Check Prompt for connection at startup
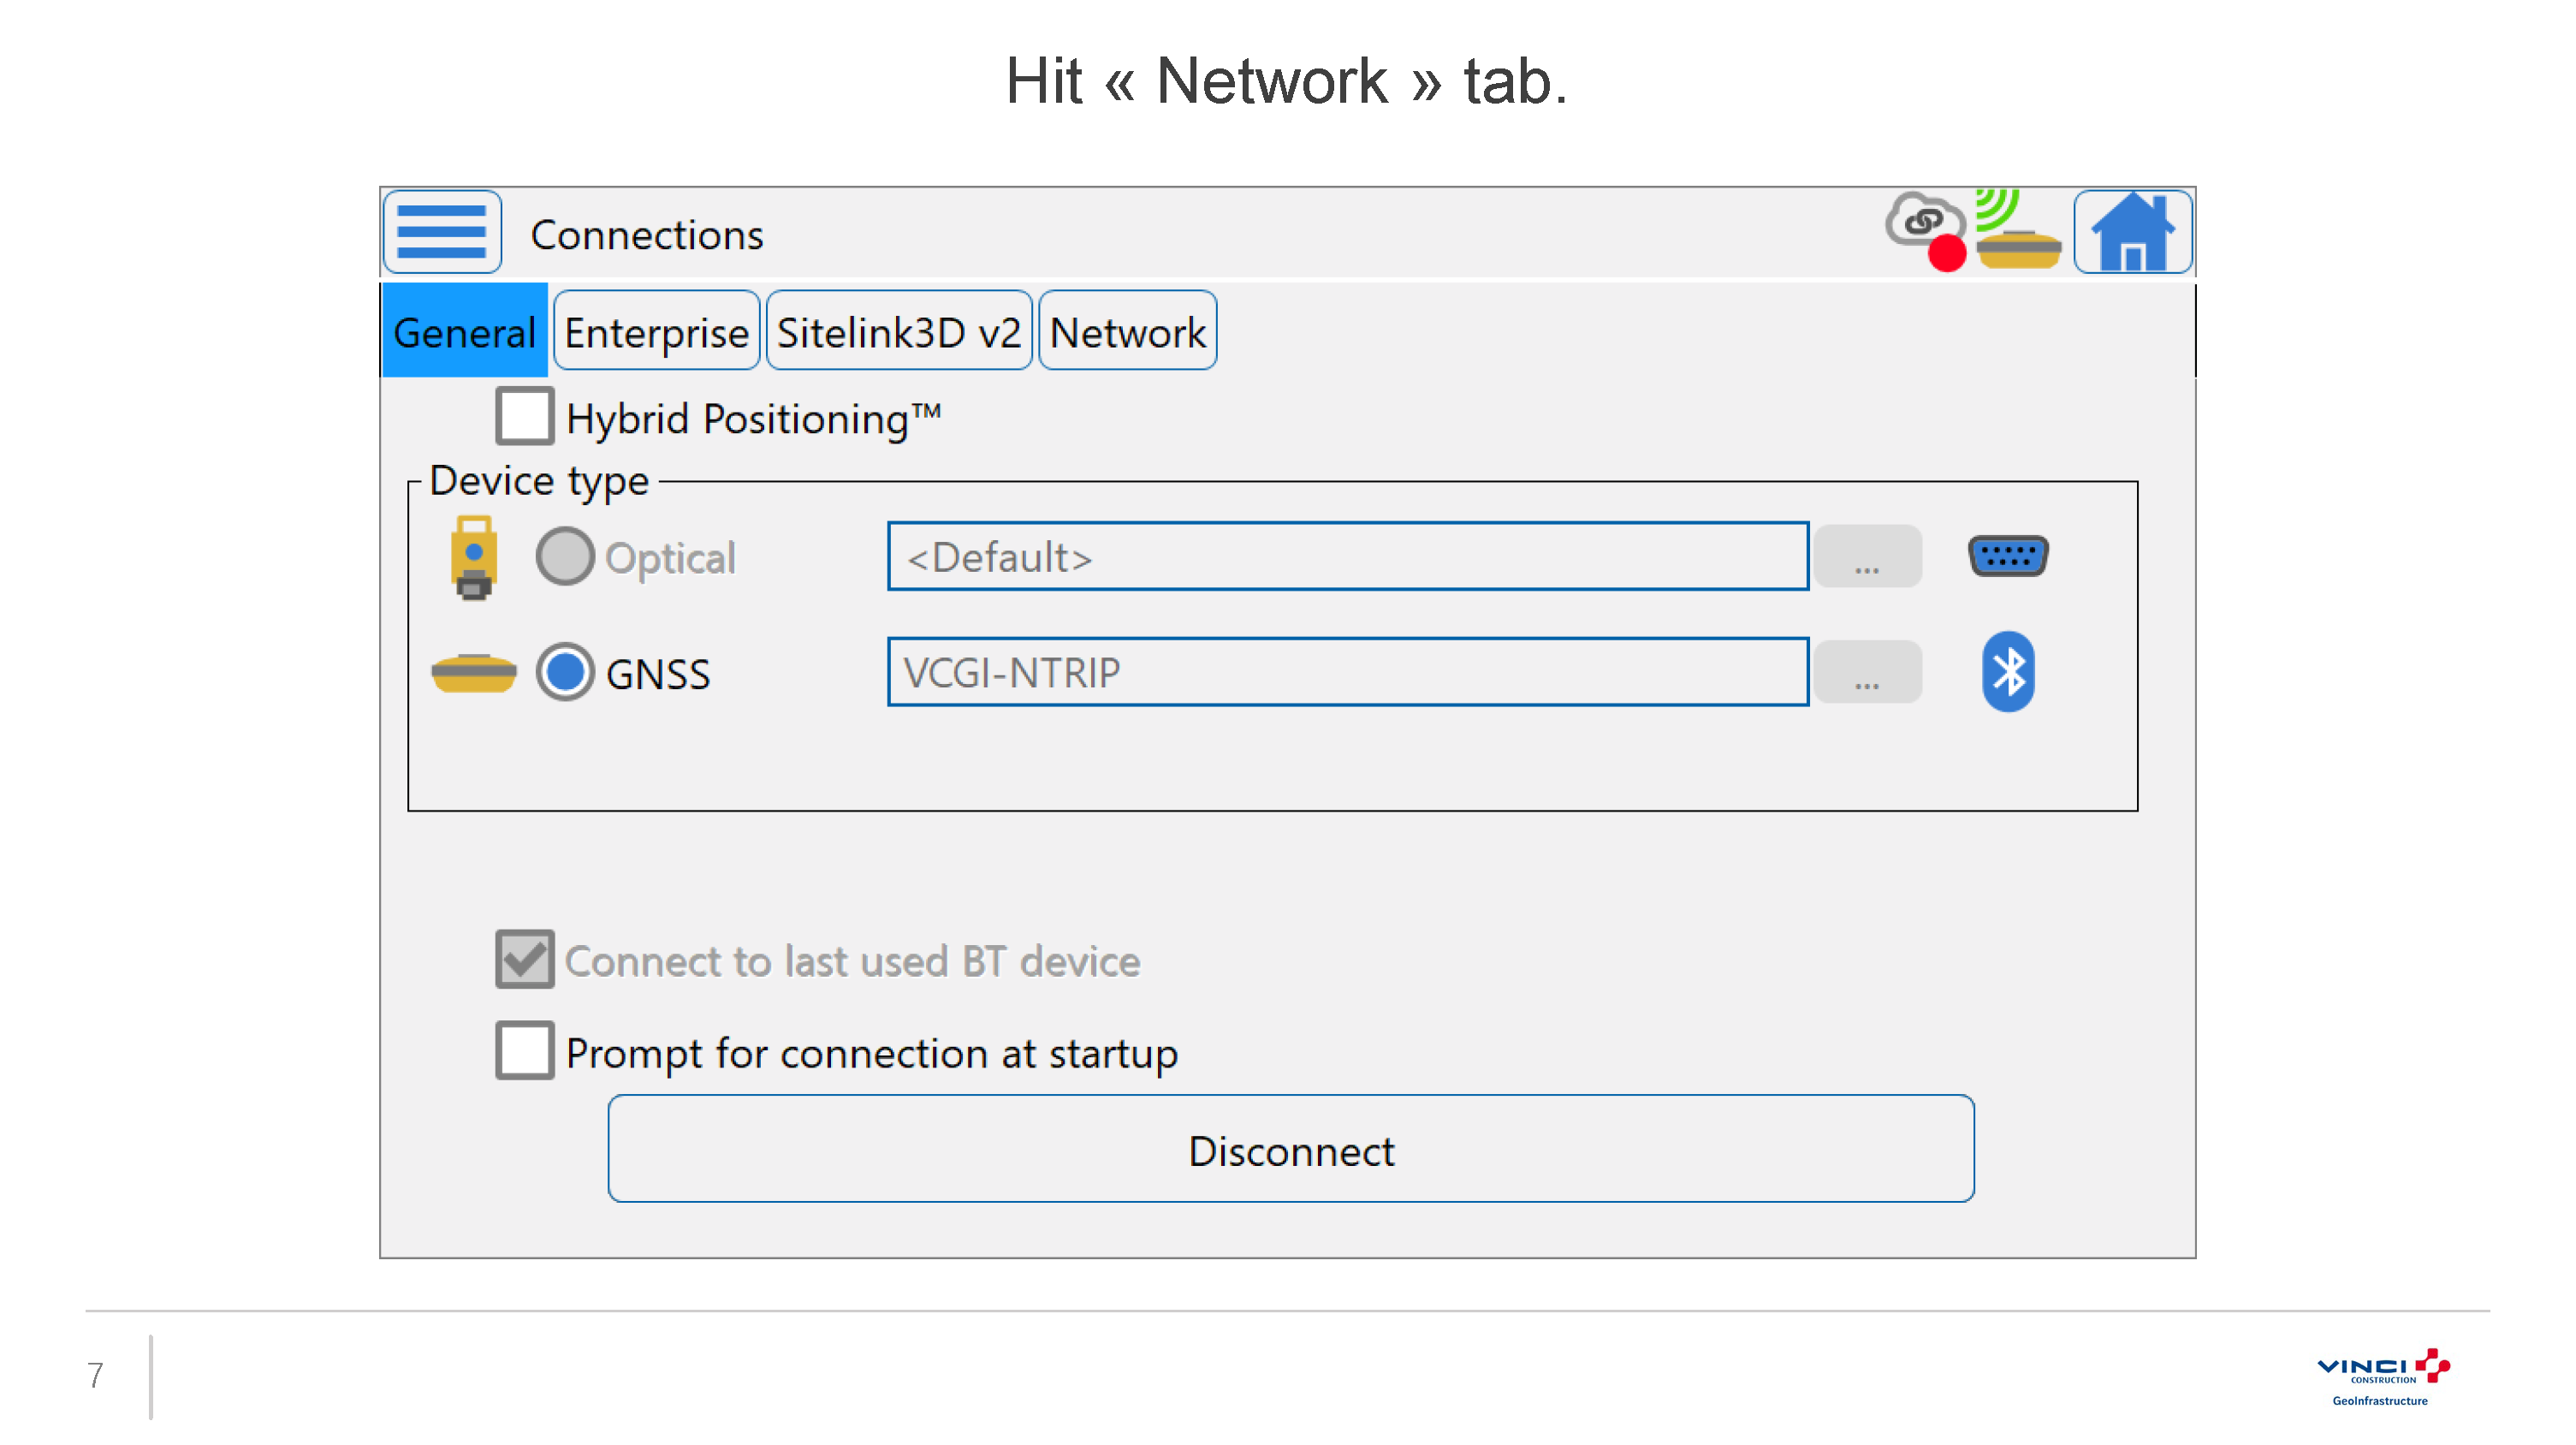The width and height of the screenshot is (2576, 1445). click(524, 1050)
